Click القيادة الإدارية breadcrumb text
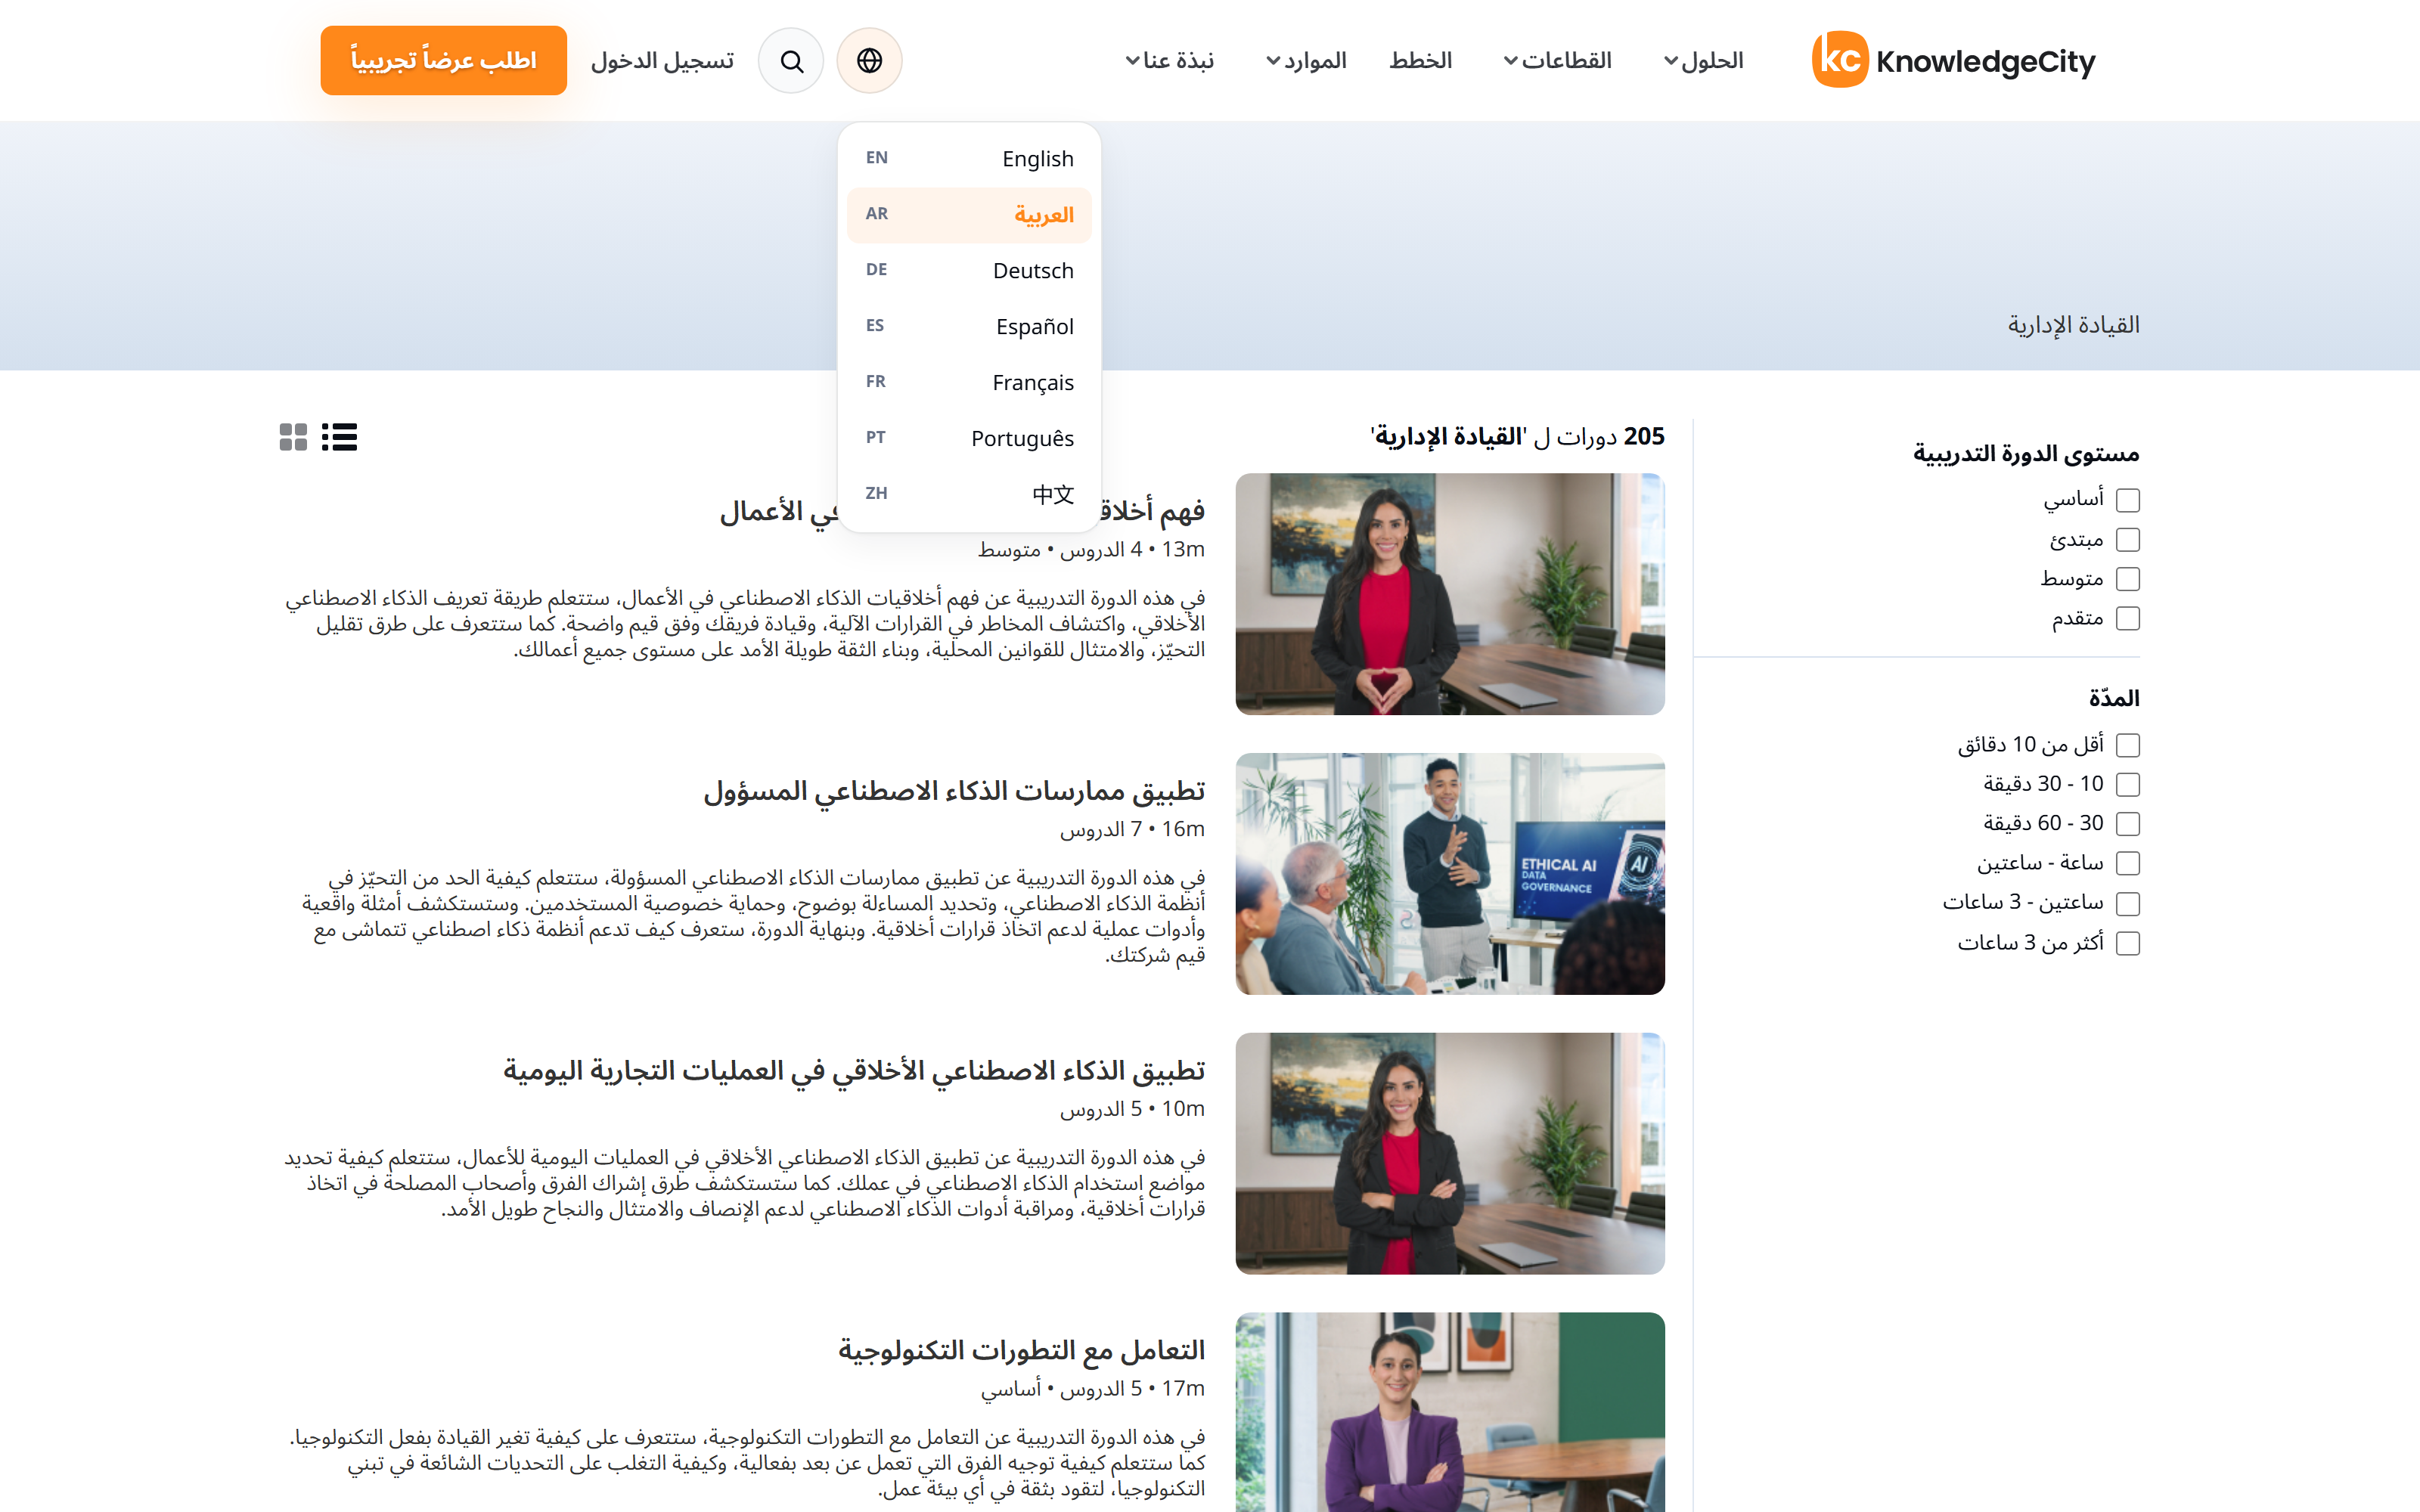 click(x=2073, y=325)
